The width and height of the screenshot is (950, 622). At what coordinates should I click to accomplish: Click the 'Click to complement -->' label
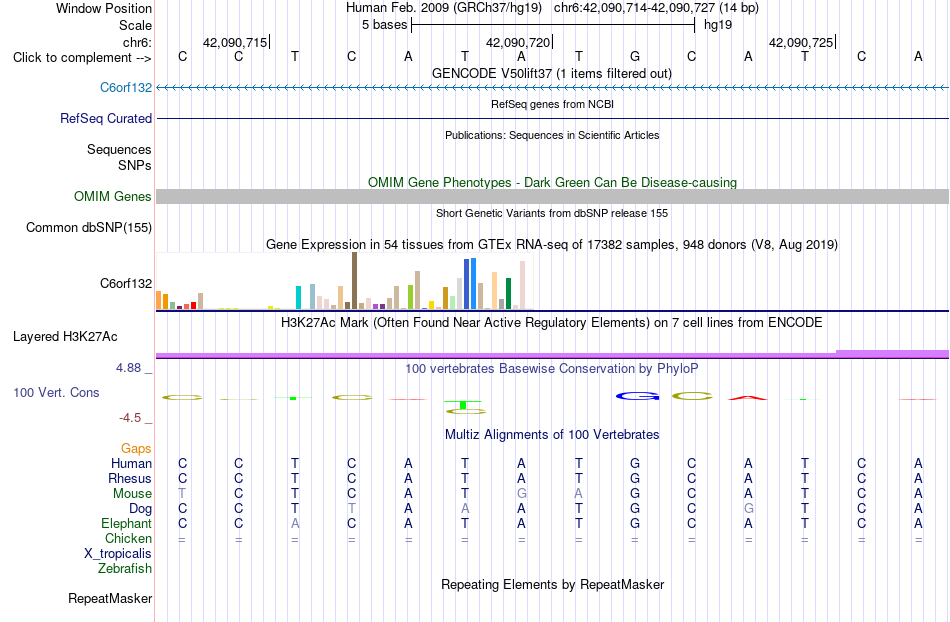[x=82, y=58]
